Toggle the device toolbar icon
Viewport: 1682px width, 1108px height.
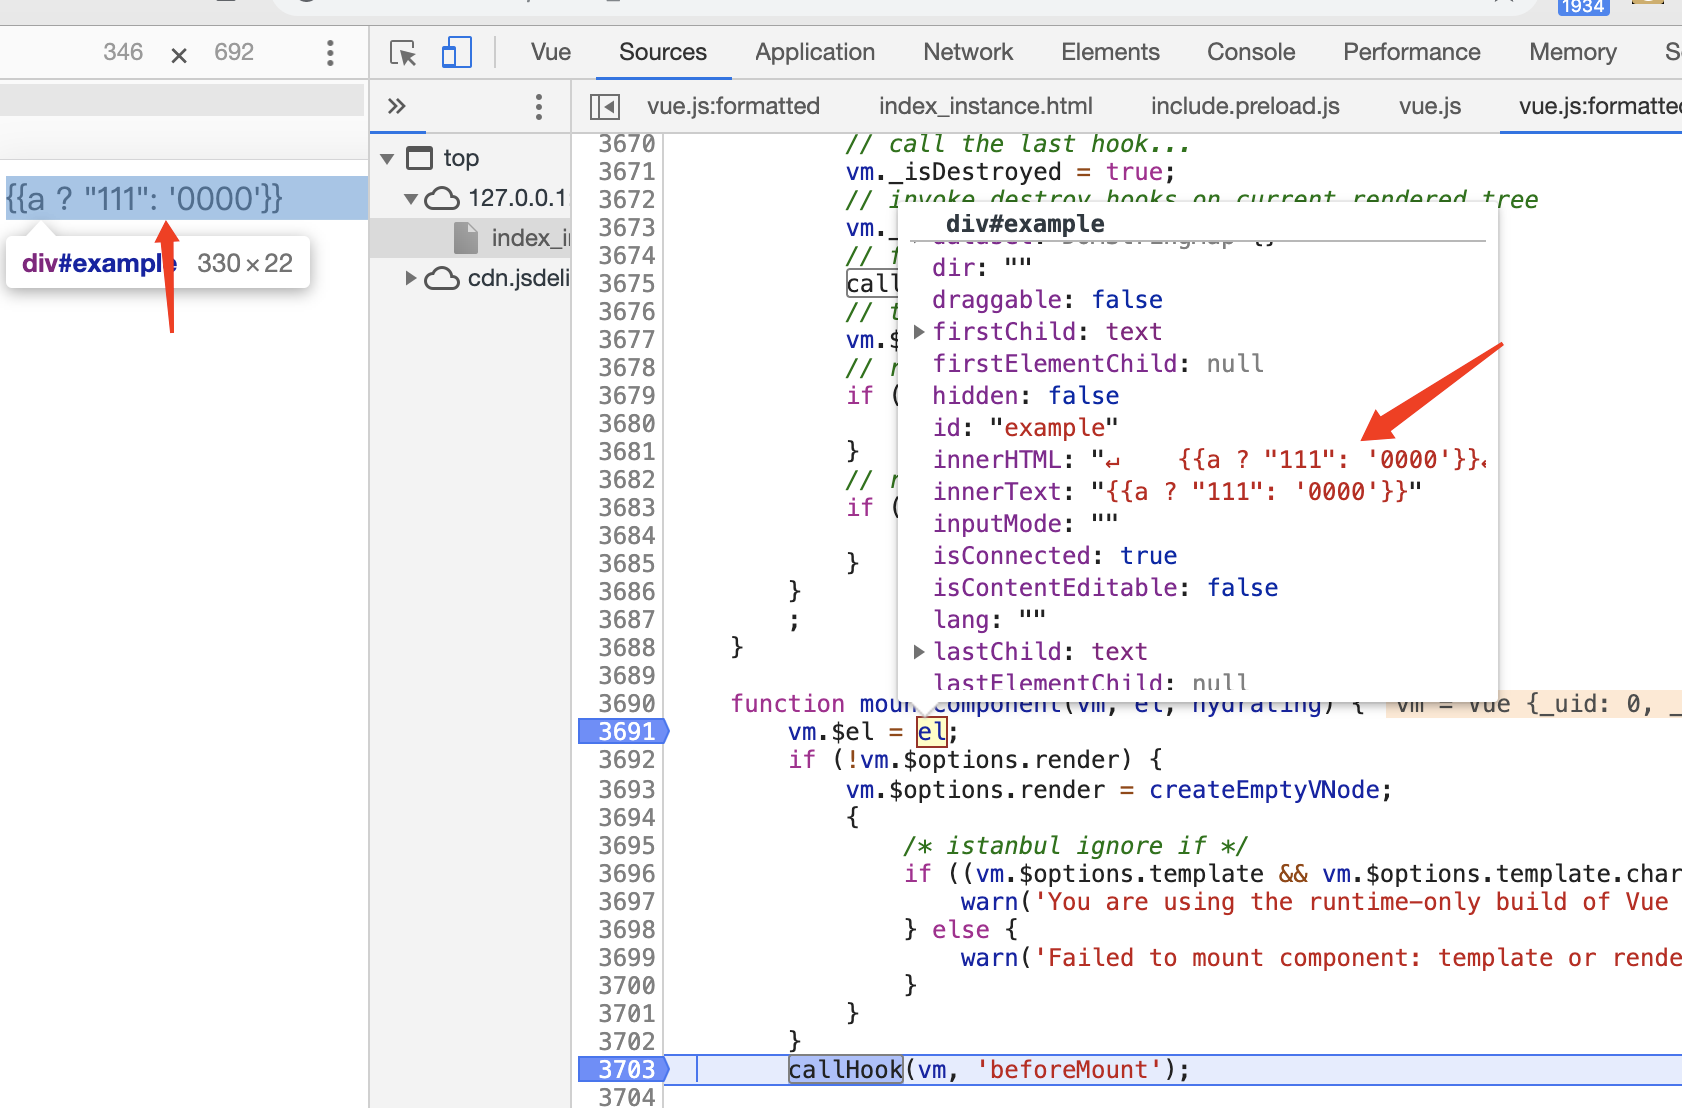(x=456, y=52)
